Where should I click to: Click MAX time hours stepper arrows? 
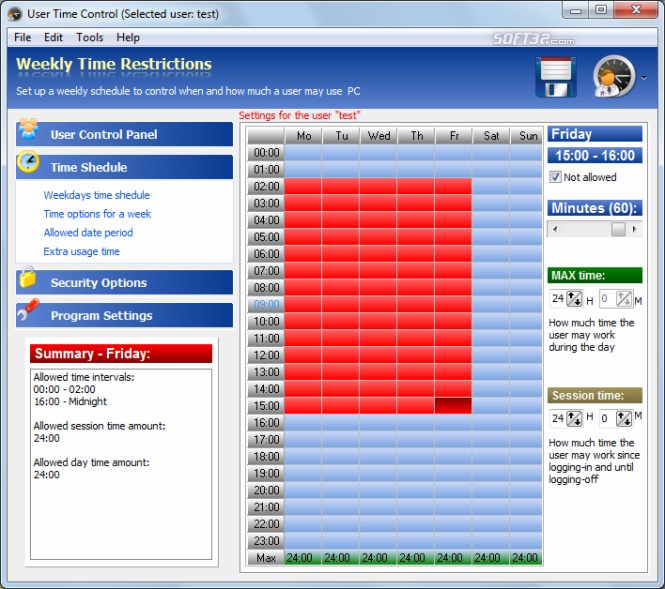pos(575,299)
